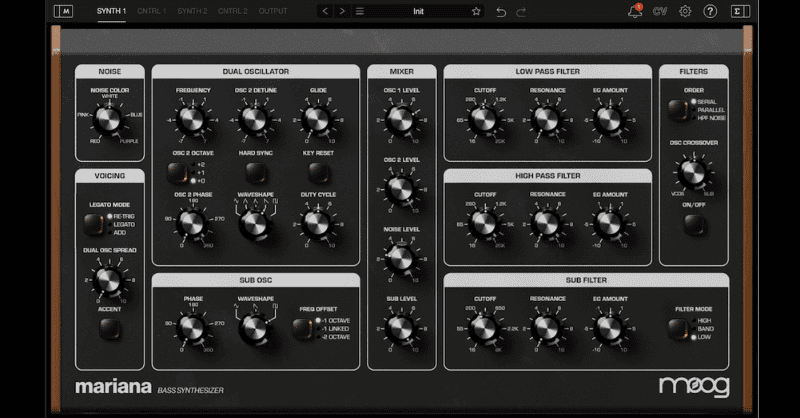Toggle the right sidebar sigma panel icon
800x418 pixels.
tap(740, 11)
